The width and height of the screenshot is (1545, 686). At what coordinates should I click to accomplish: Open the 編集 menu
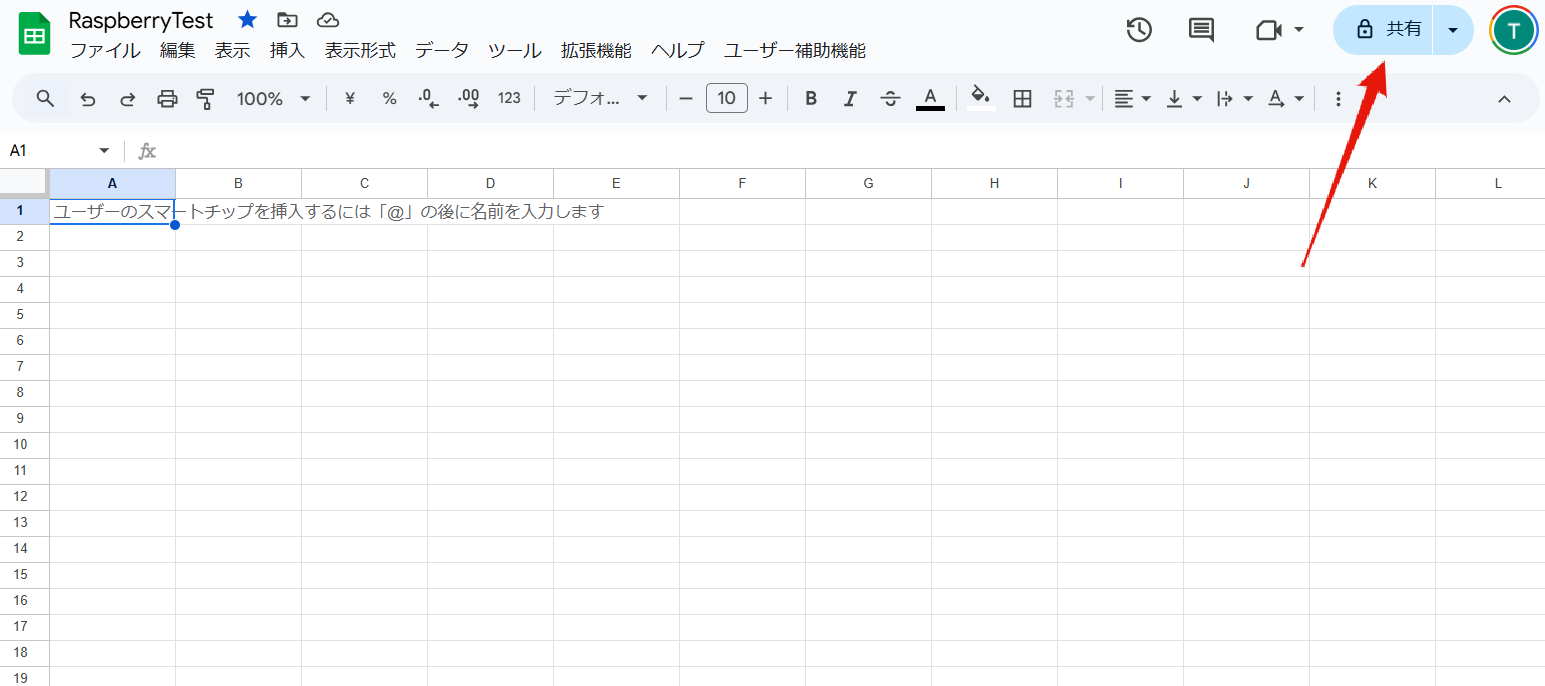178,50
